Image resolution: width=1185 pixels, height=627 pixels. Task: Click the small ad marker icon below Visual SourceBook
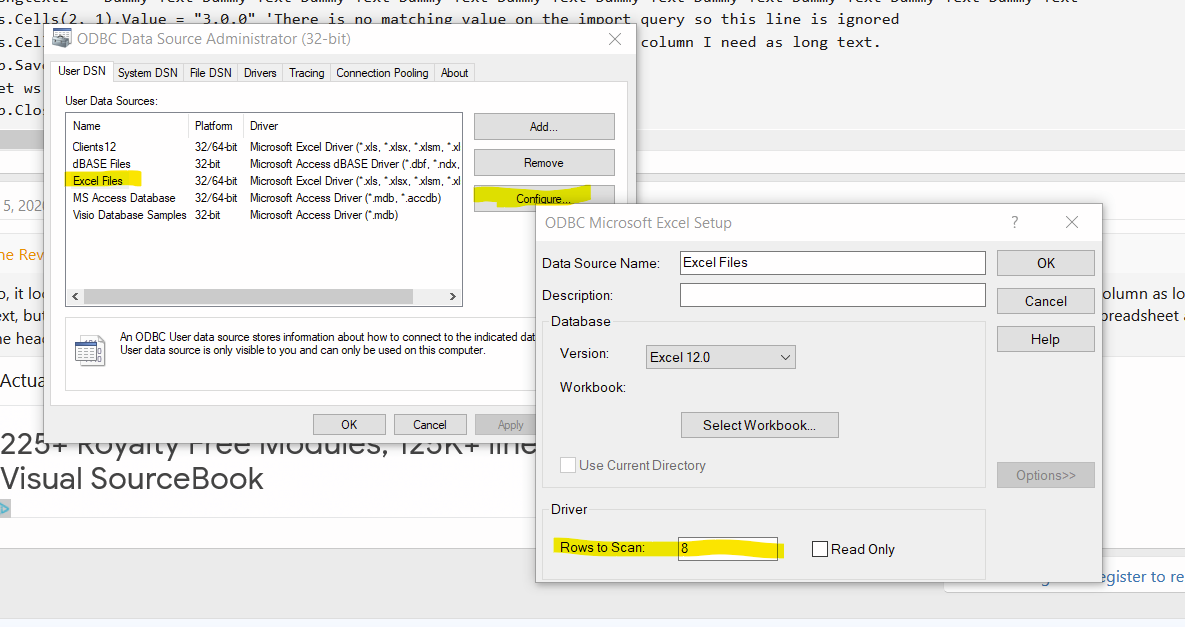click(x=5, y=508)
